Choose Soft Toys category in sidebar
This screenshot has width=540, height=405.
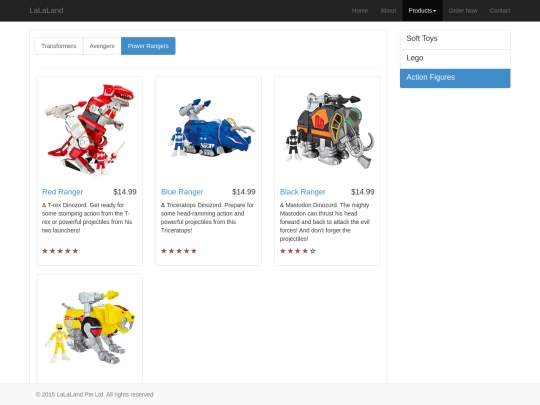tap(455, 40)
